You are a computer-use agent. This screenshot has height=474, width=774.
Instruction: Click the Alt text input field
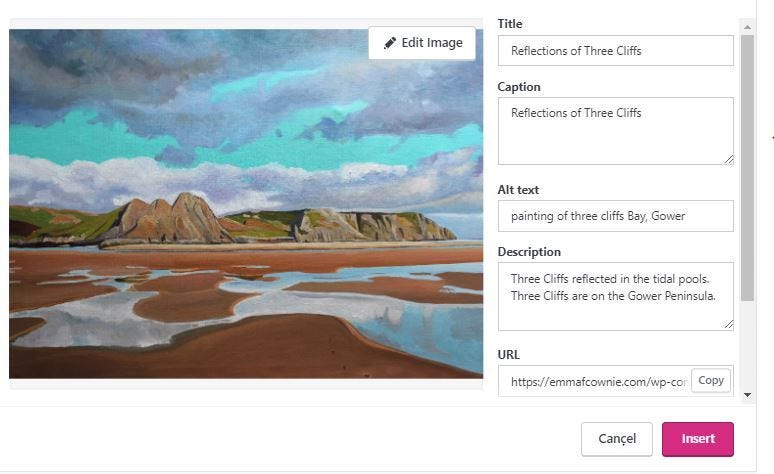coord(615,216)
